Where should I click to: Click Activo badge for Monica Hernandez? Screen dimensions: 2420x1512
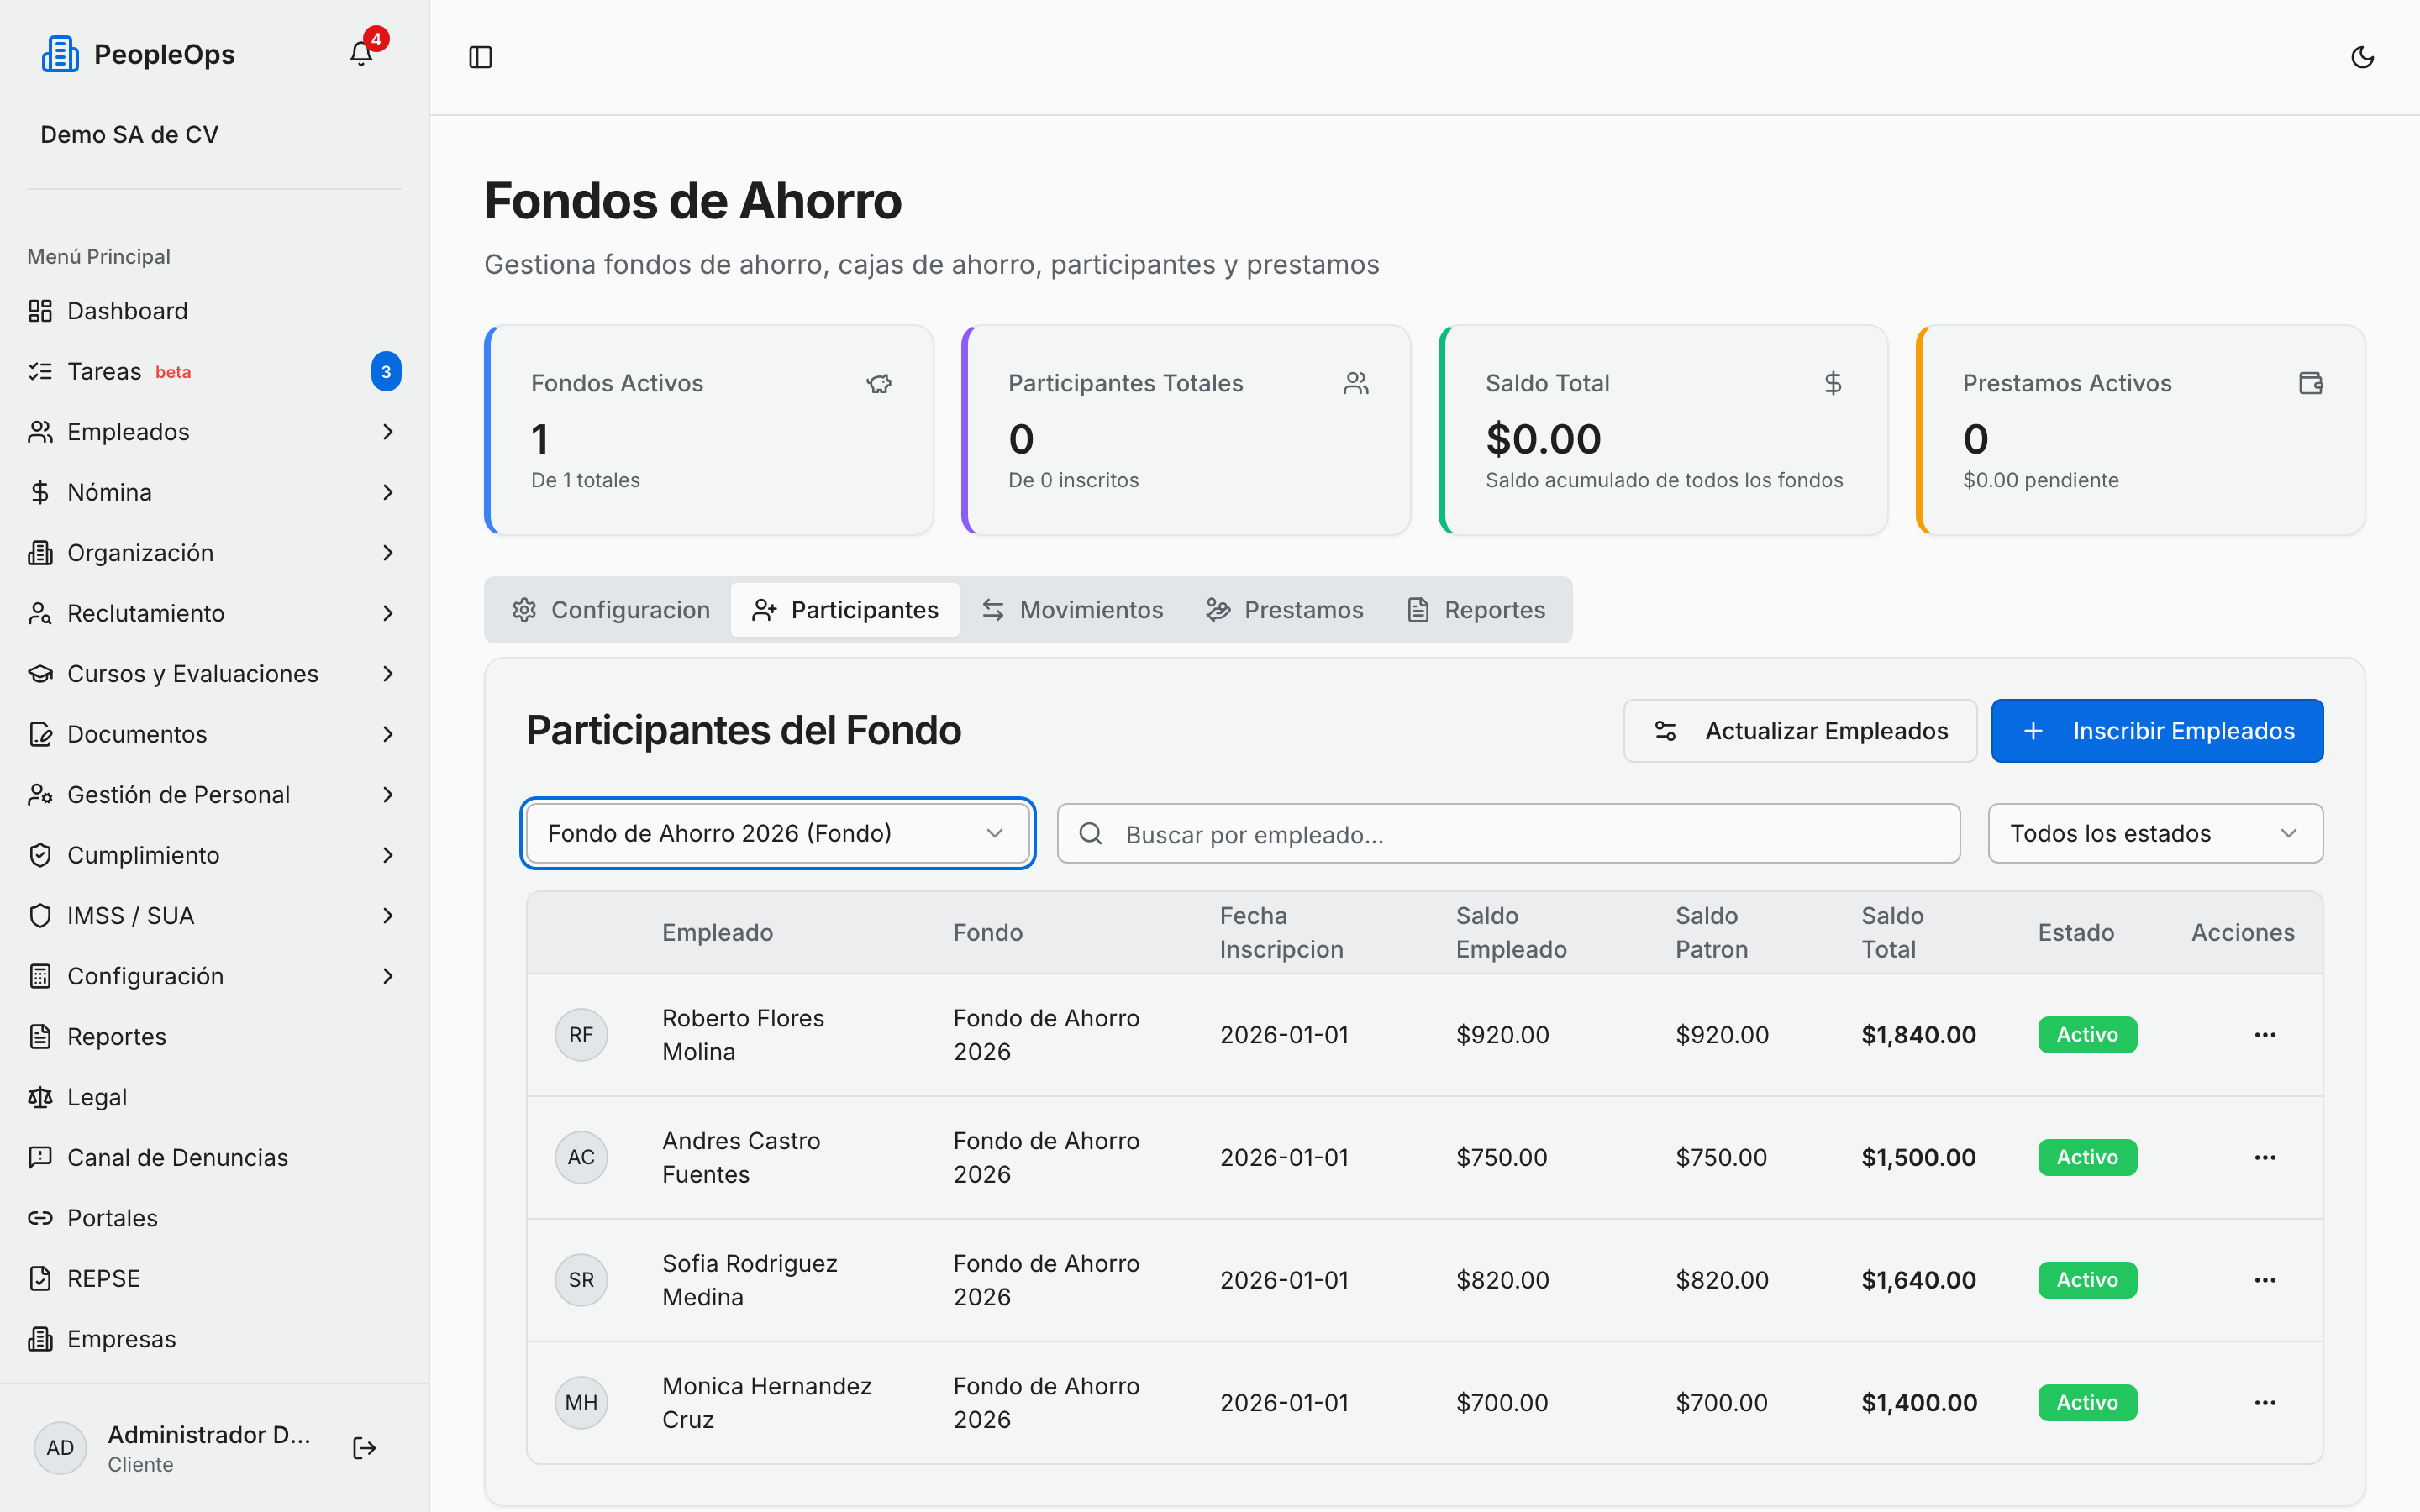[x=2087, y=1403]
